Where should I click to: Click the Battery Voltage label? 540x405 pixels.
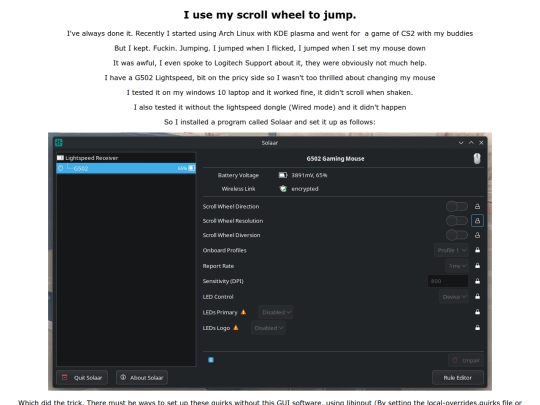pos(238,175)
